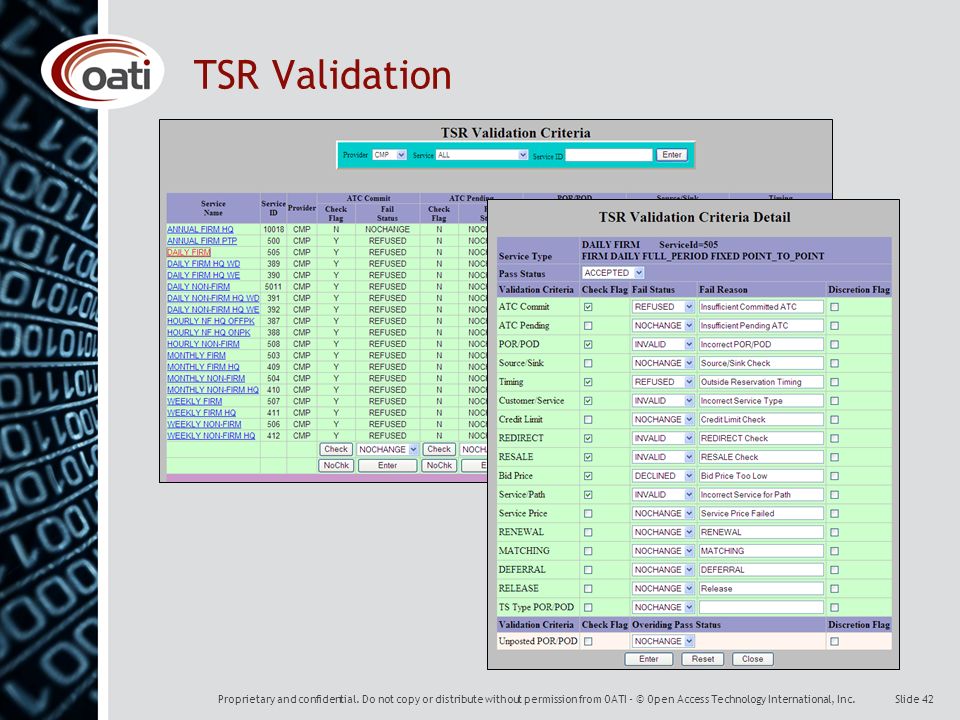
Task: Open the ANNUAL FIRM PTP service link
Action: (202, 241)
